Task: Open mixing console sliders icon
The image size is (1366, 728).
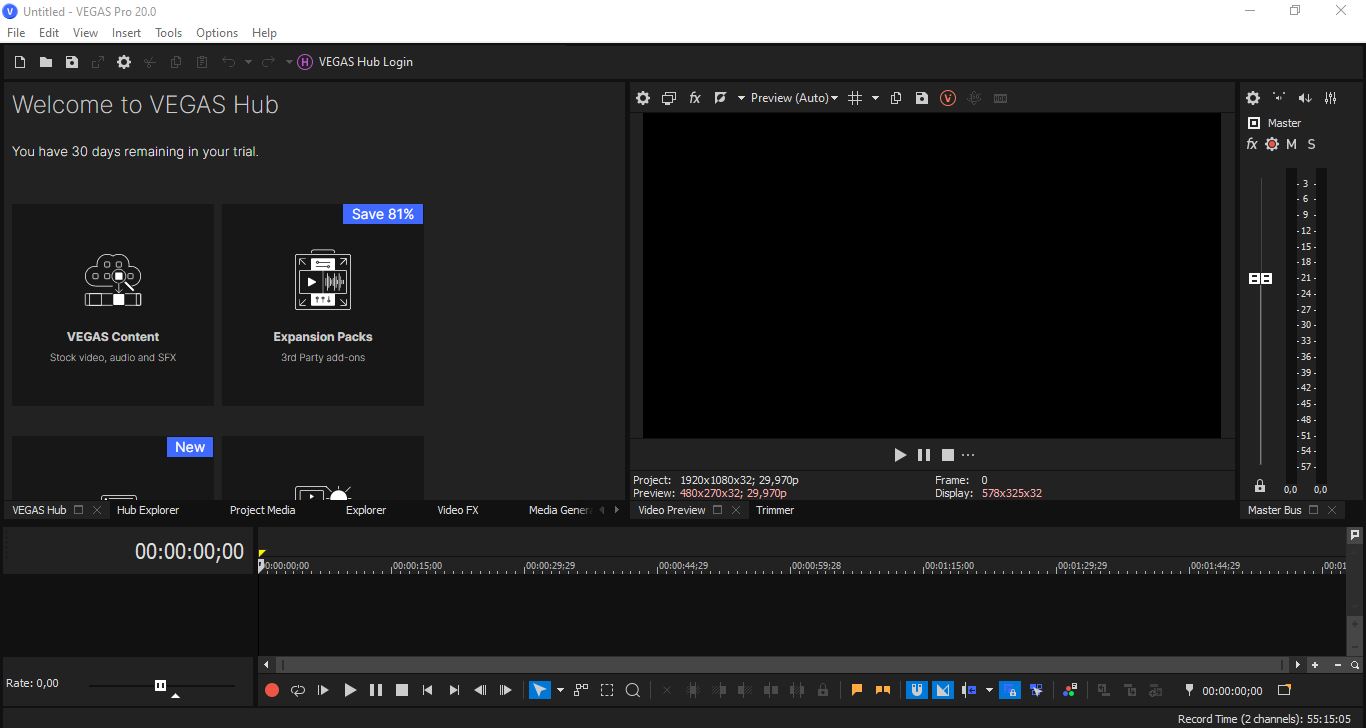Action: [1331, 98]
